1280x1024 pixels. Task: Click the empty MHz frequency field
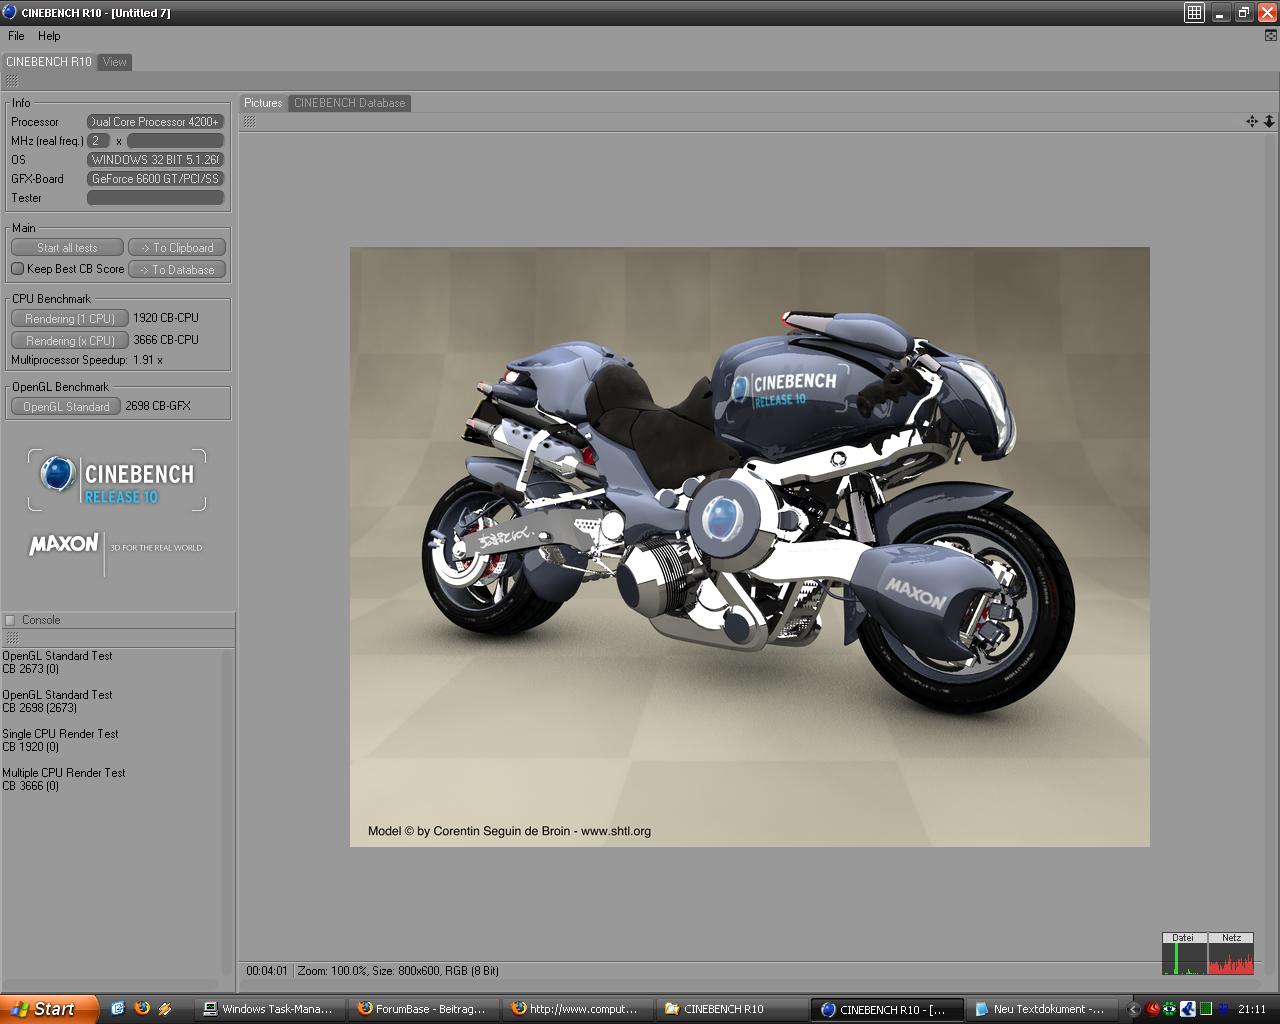point(175,141)
